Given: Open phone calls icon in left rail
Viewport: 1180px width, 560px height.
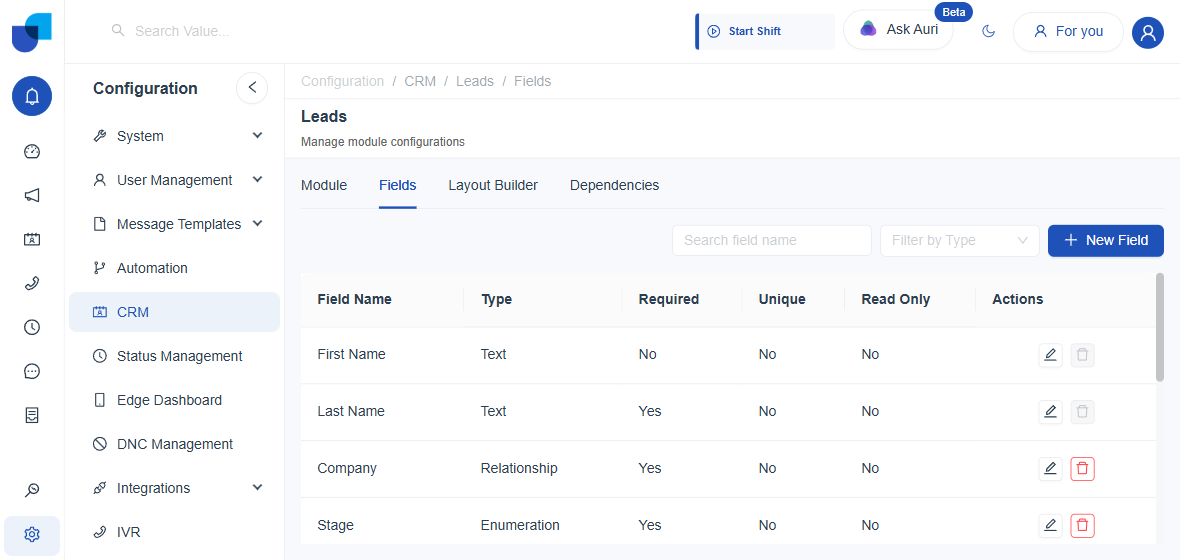Looking at the screenshot, I should tap(32, 283).
